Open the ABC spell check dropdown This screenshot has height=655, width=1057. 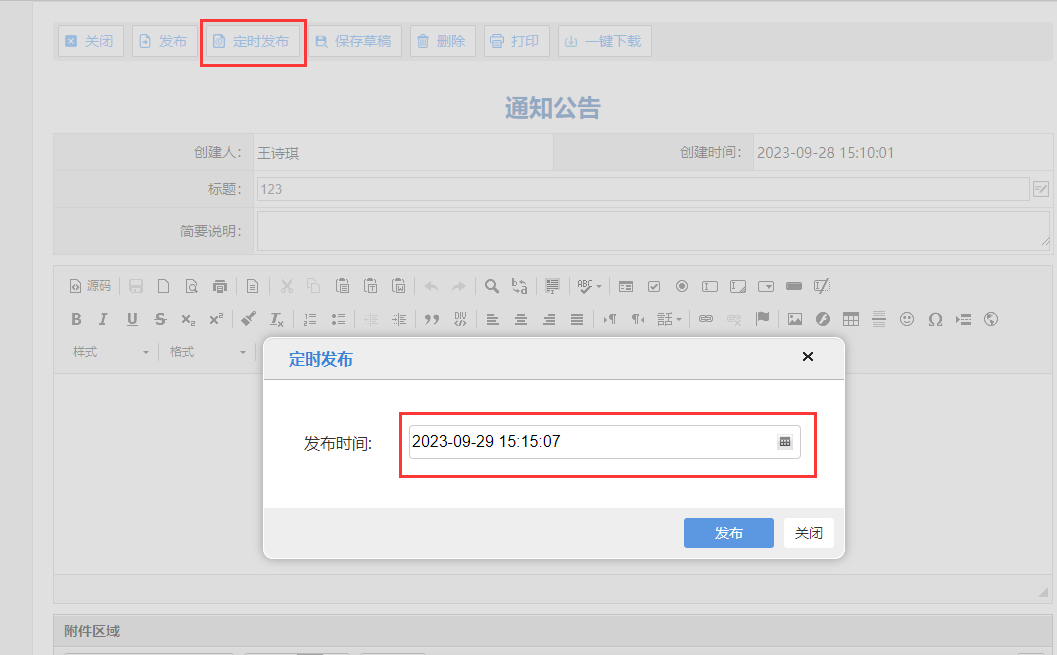coord(589,286)
